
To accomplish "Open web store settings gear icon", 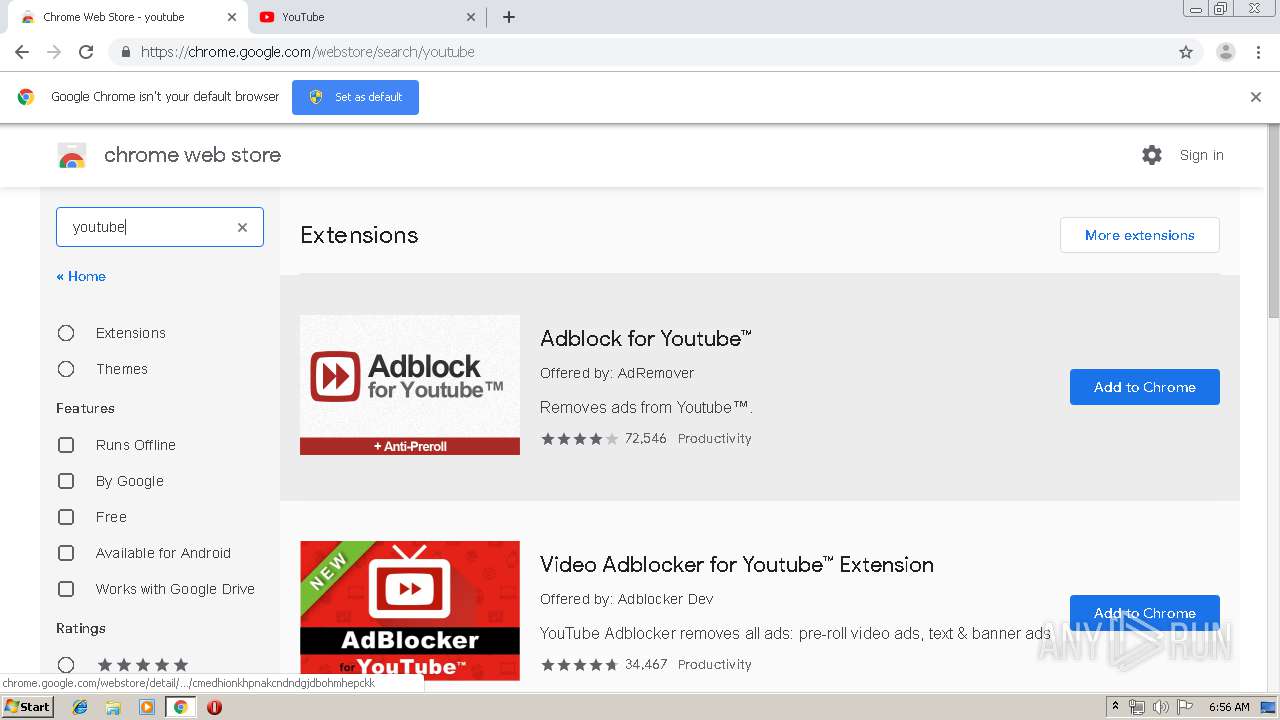I will [1152, 155].
